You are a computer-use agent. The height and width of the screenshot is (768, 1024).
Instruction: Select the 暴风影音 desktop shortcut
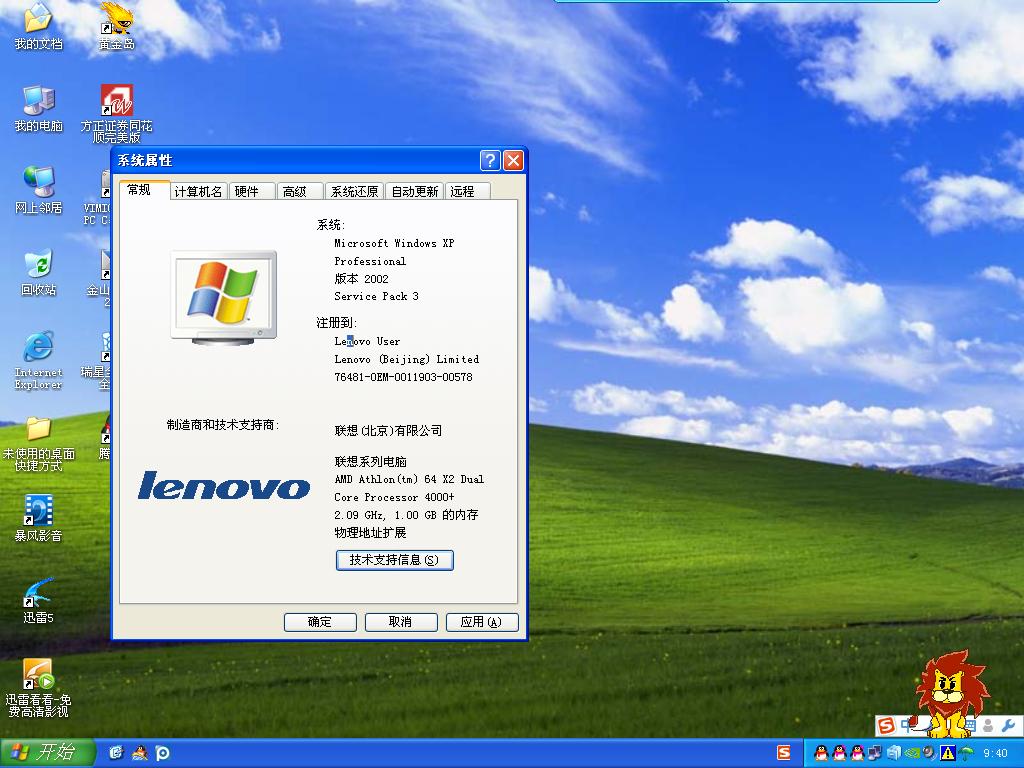[38, 519]
